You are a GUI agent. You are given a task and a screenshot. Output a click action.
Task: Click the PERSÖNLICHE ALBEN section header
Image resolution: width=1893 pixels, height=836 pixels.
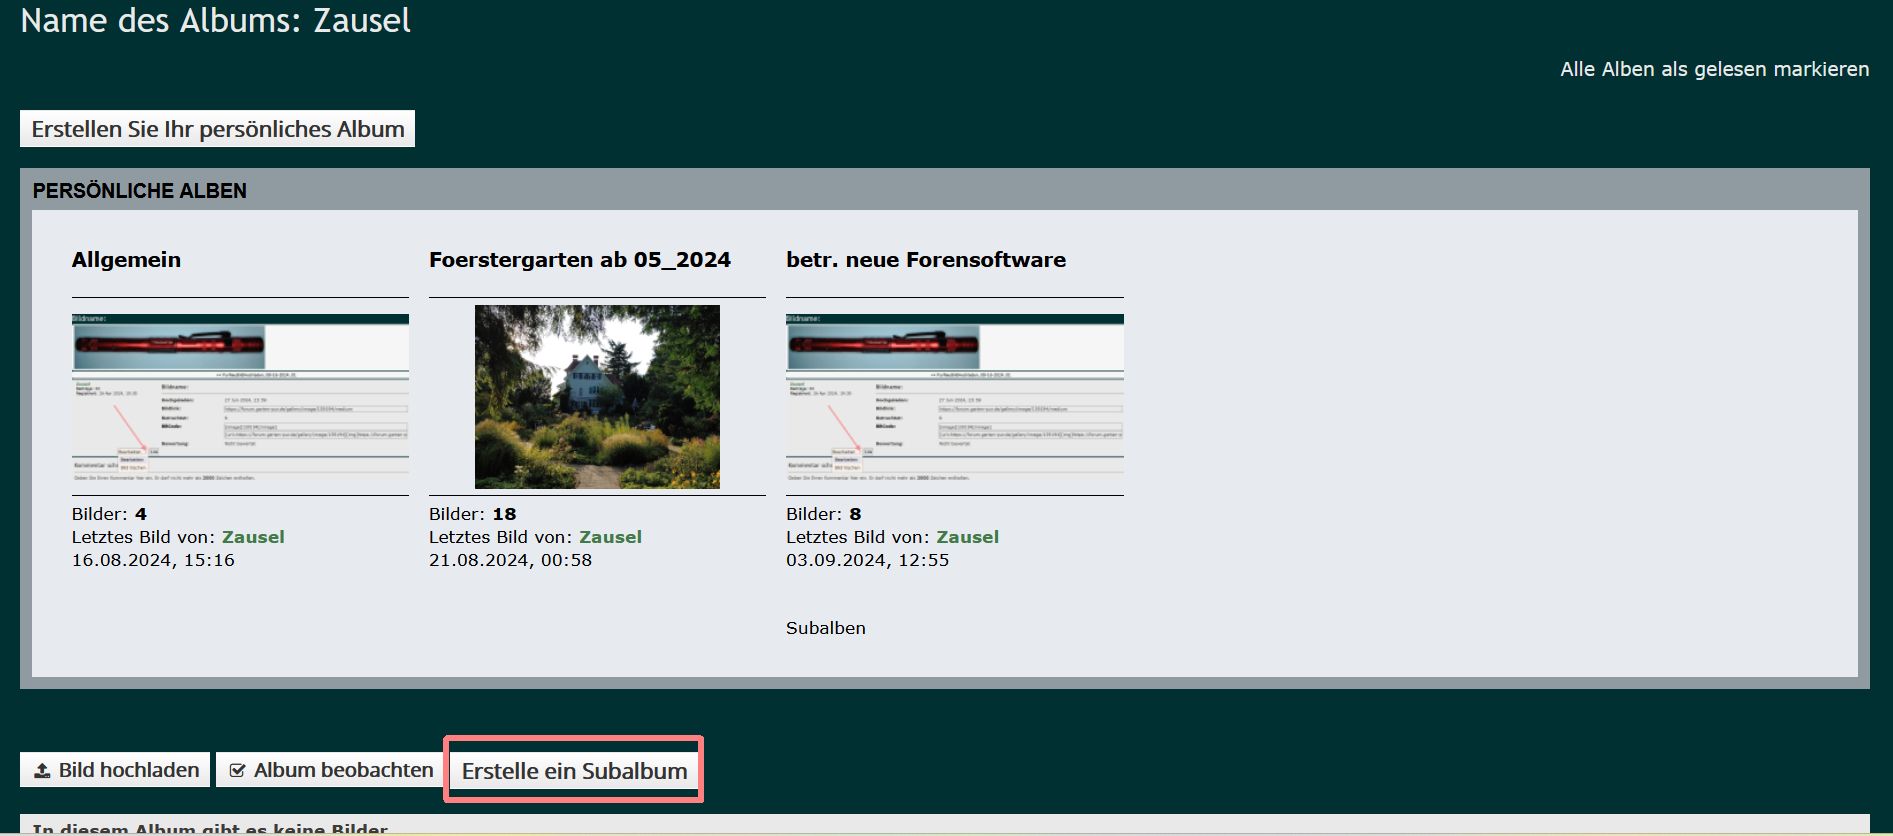[x=139, y=191]
